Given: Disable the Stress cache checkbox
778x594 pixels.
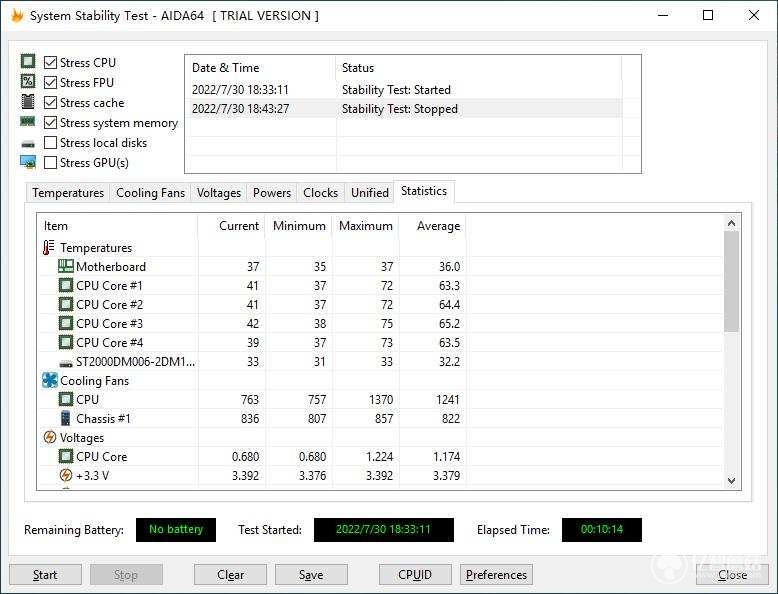Looking at the screenshot, I should [x=50, y=102].
